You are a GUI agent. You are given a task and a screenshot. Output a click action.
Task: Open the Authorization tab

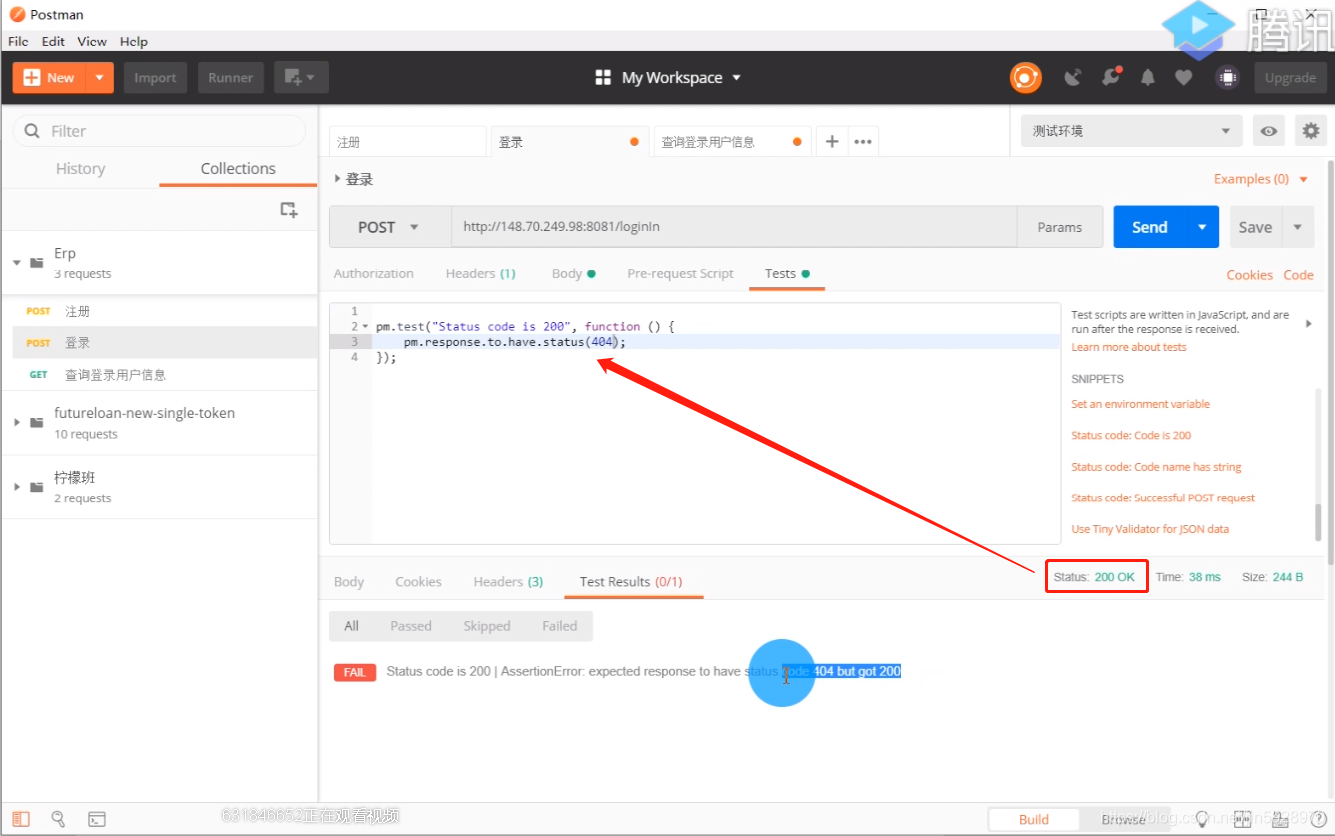click(x=373, y=273)
